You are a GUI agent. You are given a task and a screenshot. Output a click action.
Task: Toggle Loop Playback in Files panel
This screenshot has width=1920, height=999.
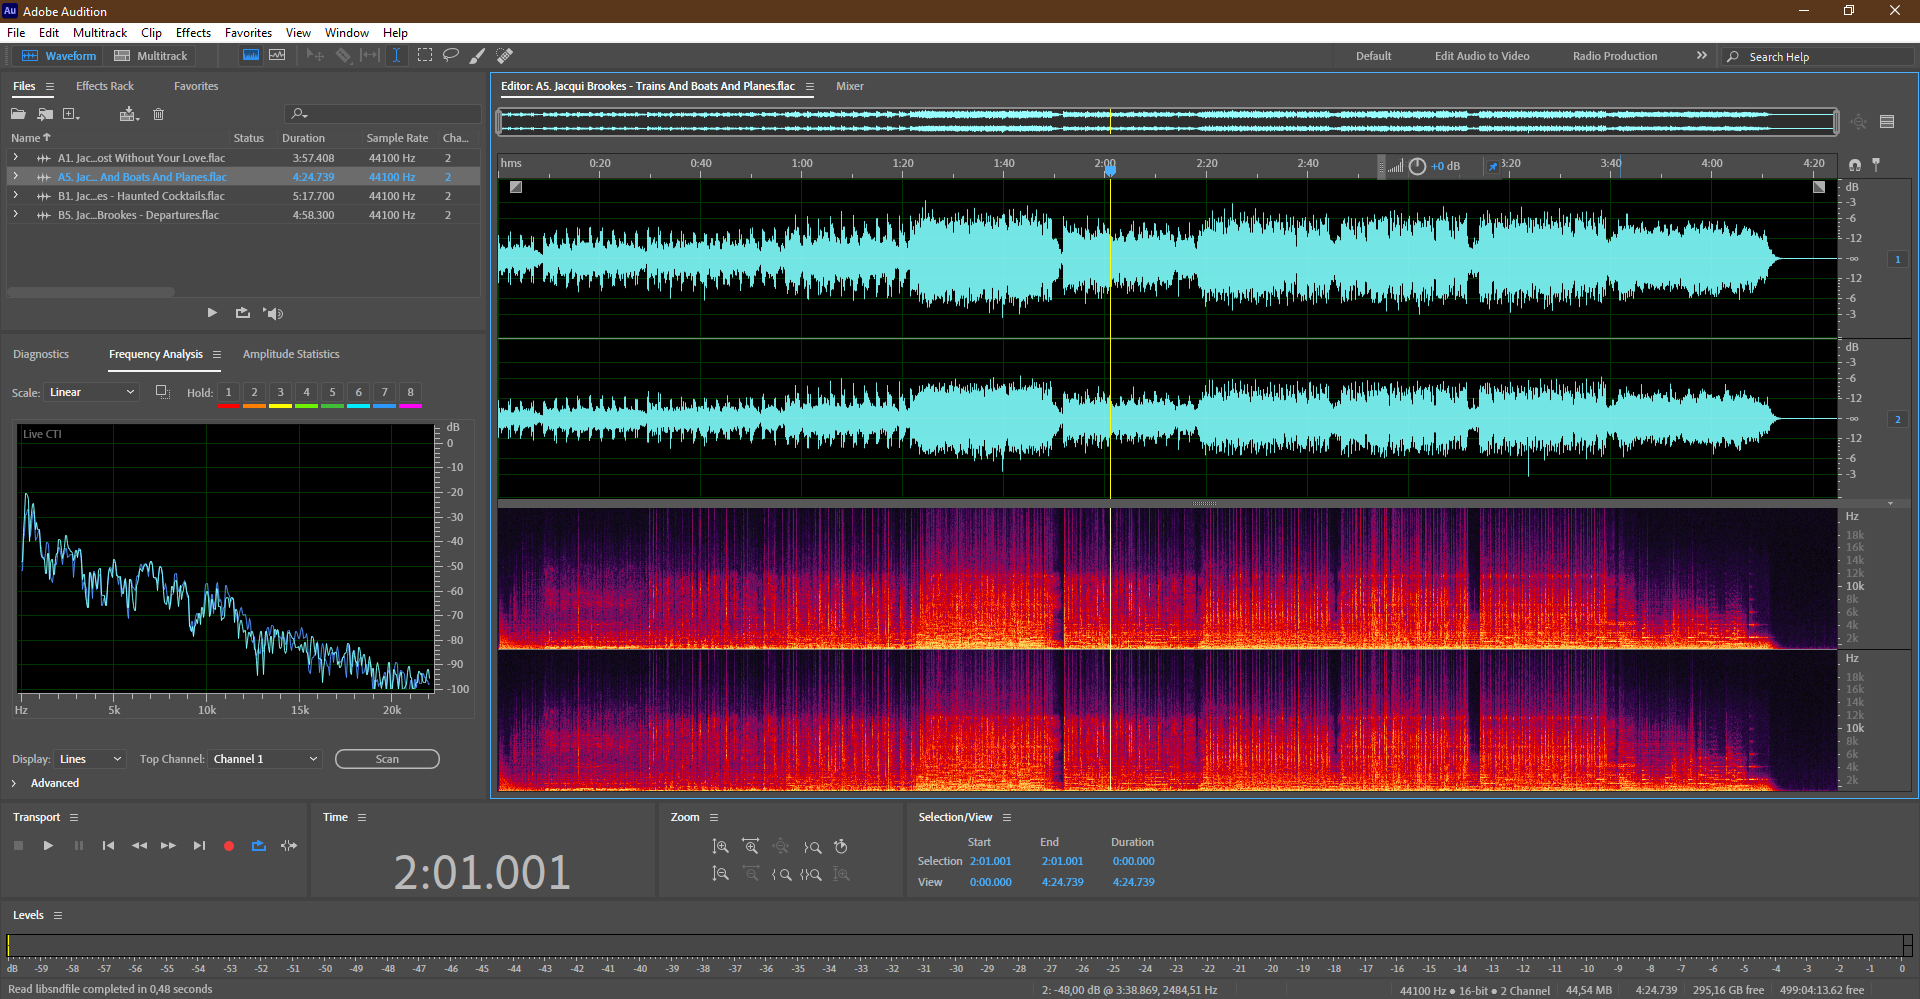point(242,313)
